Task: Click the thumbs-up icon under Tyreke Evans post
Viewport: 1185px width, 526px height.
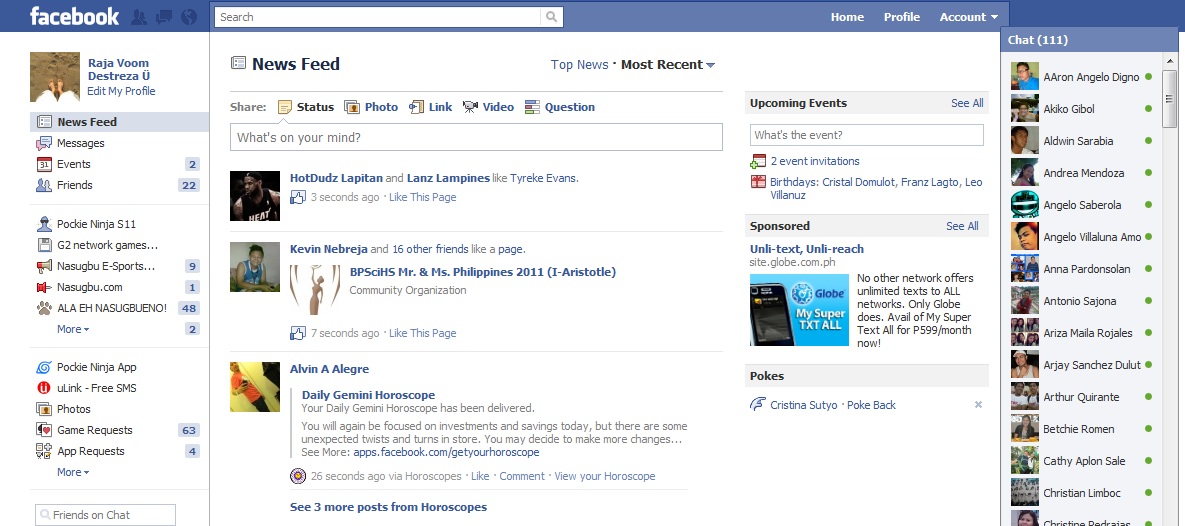Action: (298, 197)
